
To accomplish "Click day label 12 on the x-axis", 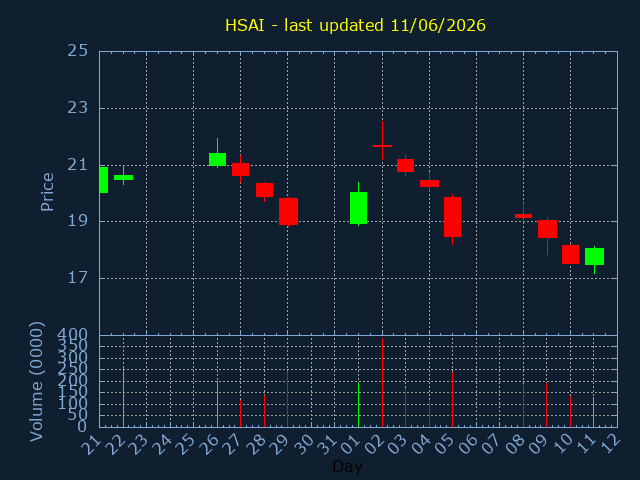I will 609,443.
